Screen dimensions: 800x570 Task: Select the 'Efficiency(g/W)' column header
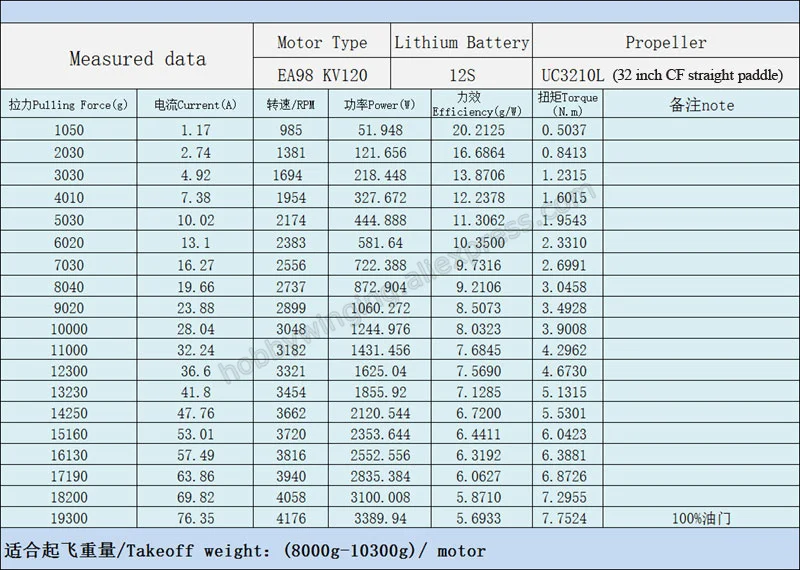(482, 104)
